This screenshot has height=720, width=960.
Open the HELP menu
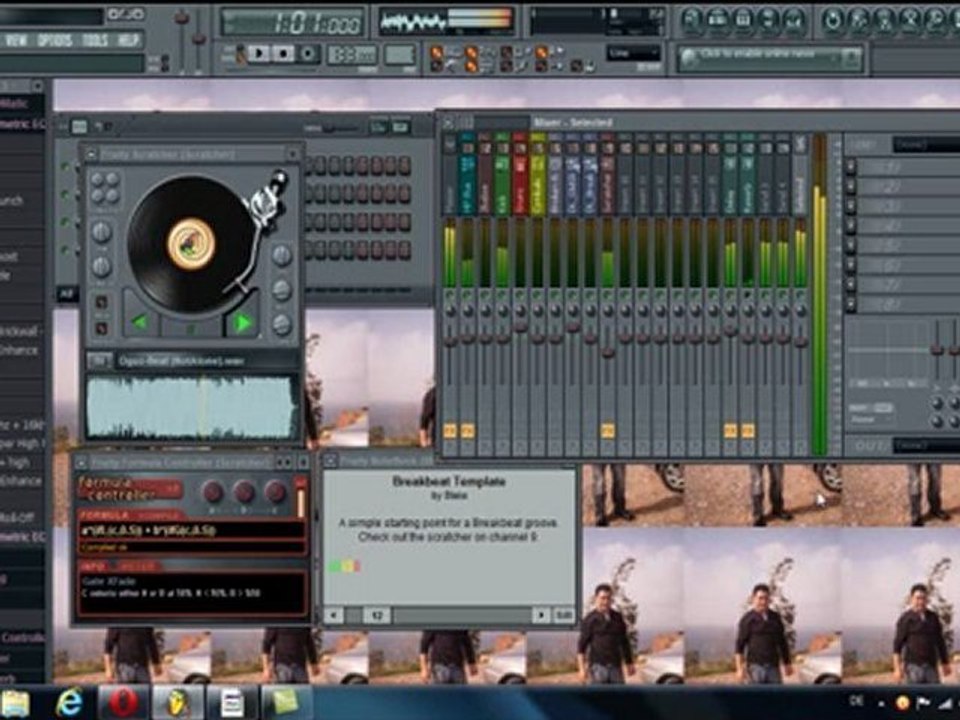click(x=128, y=40)
